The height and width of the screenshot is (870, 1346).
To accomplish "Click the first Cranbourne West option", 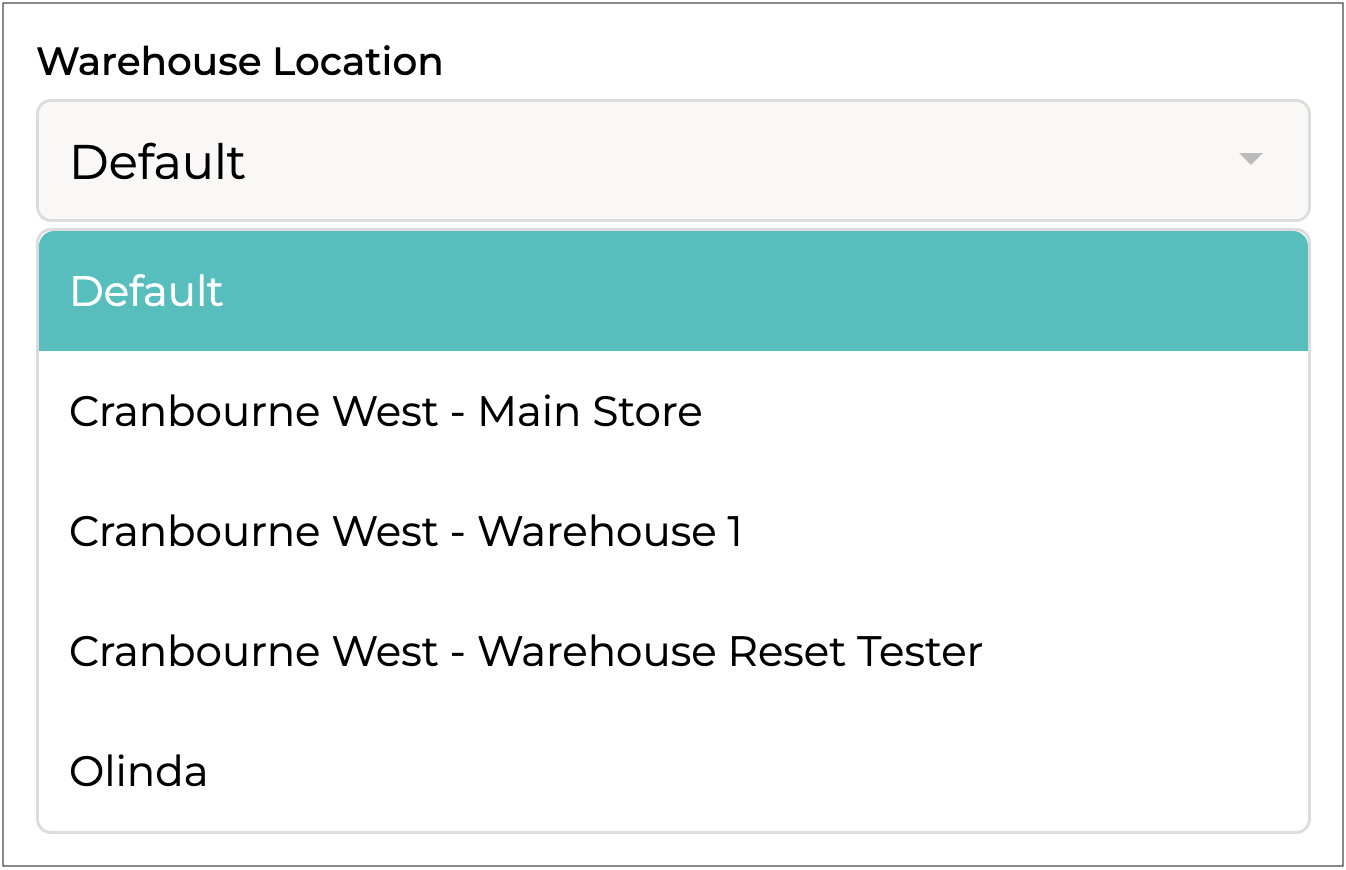I will coord(385,412).
